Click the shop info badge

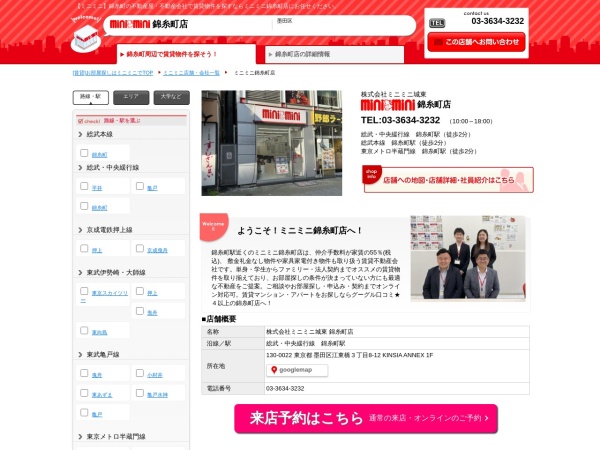pyautogui.click(x=371, y=174)
